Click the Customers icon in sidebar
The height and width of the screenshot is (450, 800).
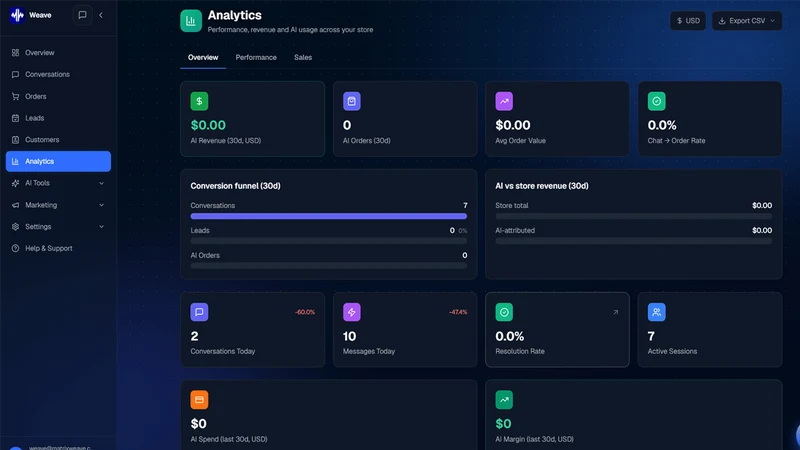[15, 140]
